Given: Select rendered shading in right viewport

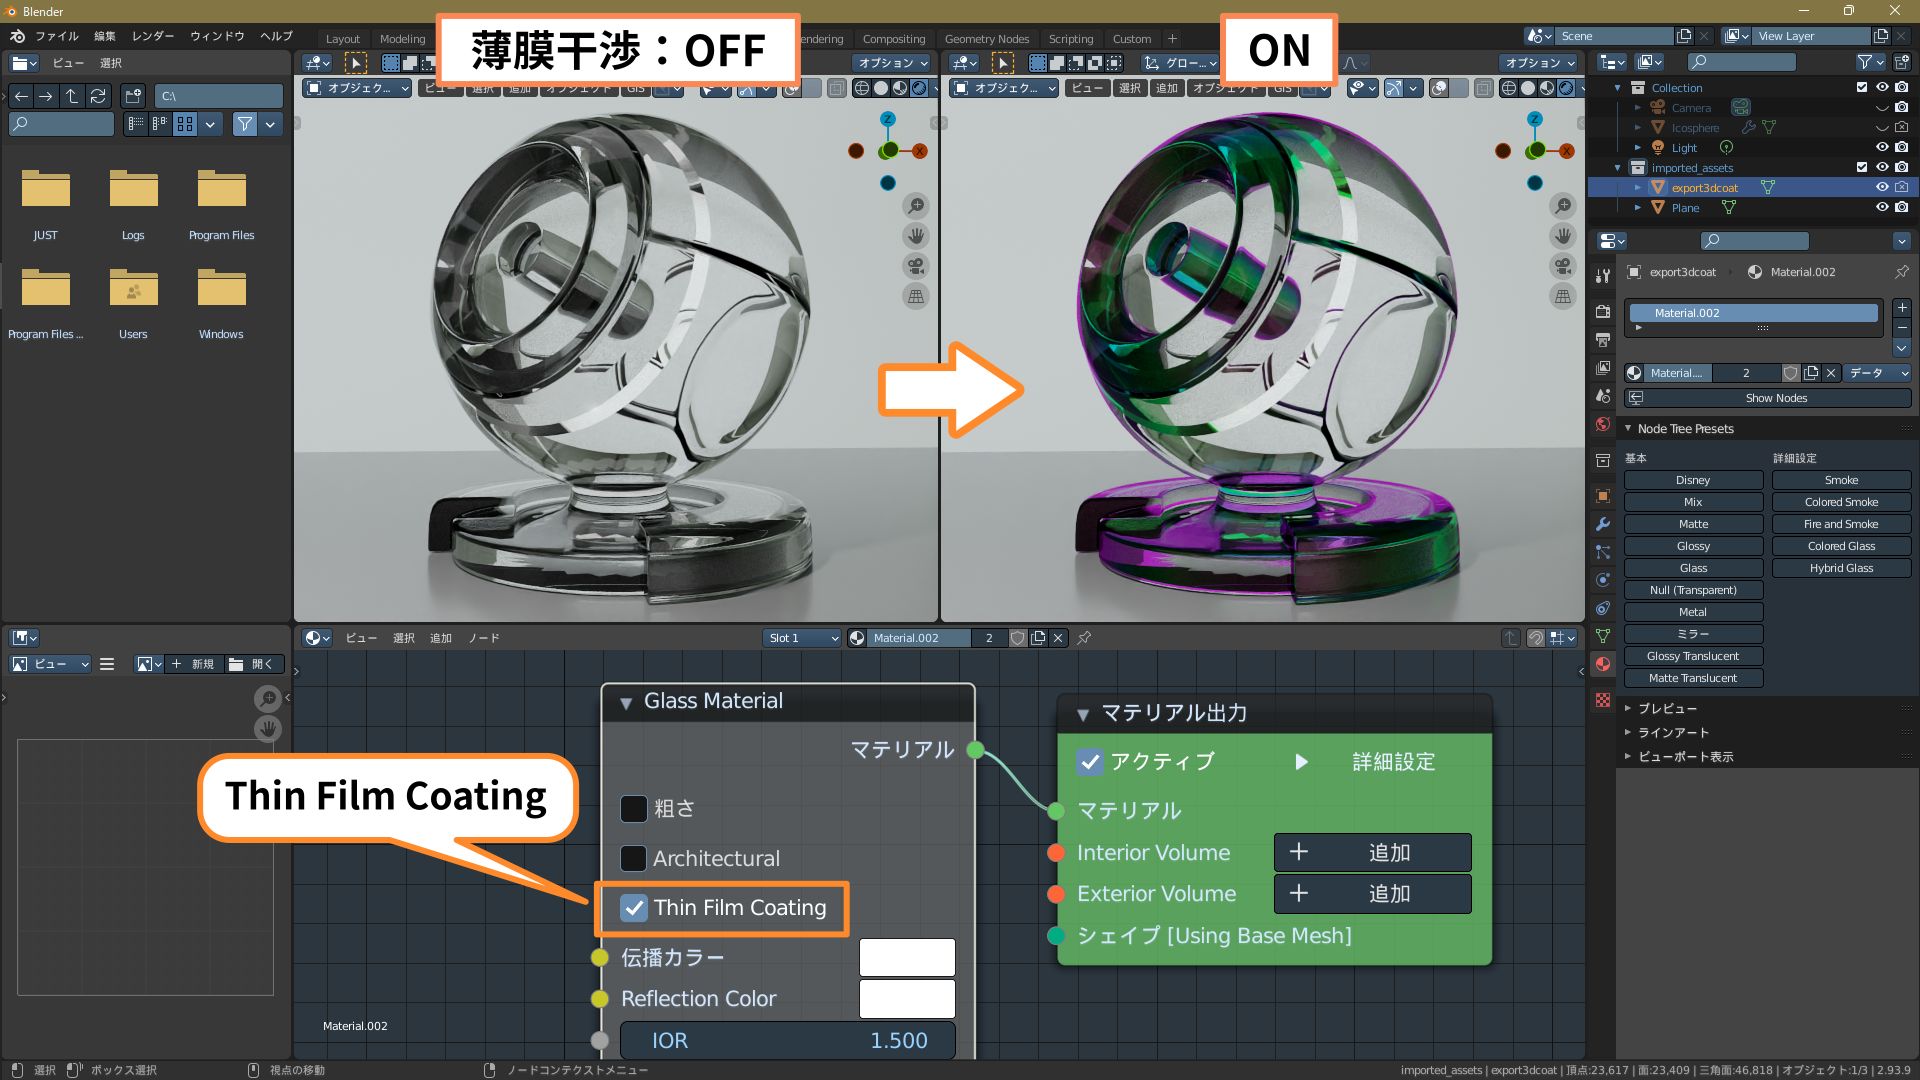Looking at the screenshot, I should pyautogui.click(x=1566, y=88).
